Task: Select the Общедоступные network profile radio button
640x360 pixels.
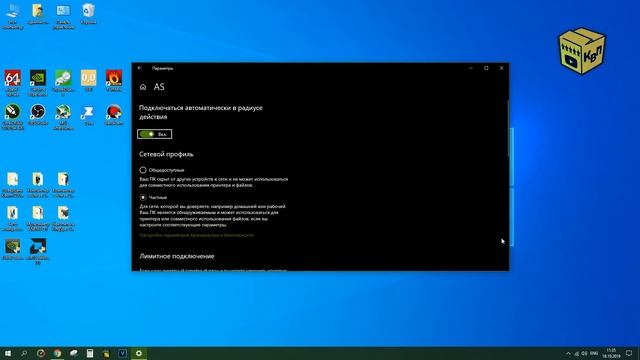Action: coord(143,170)
